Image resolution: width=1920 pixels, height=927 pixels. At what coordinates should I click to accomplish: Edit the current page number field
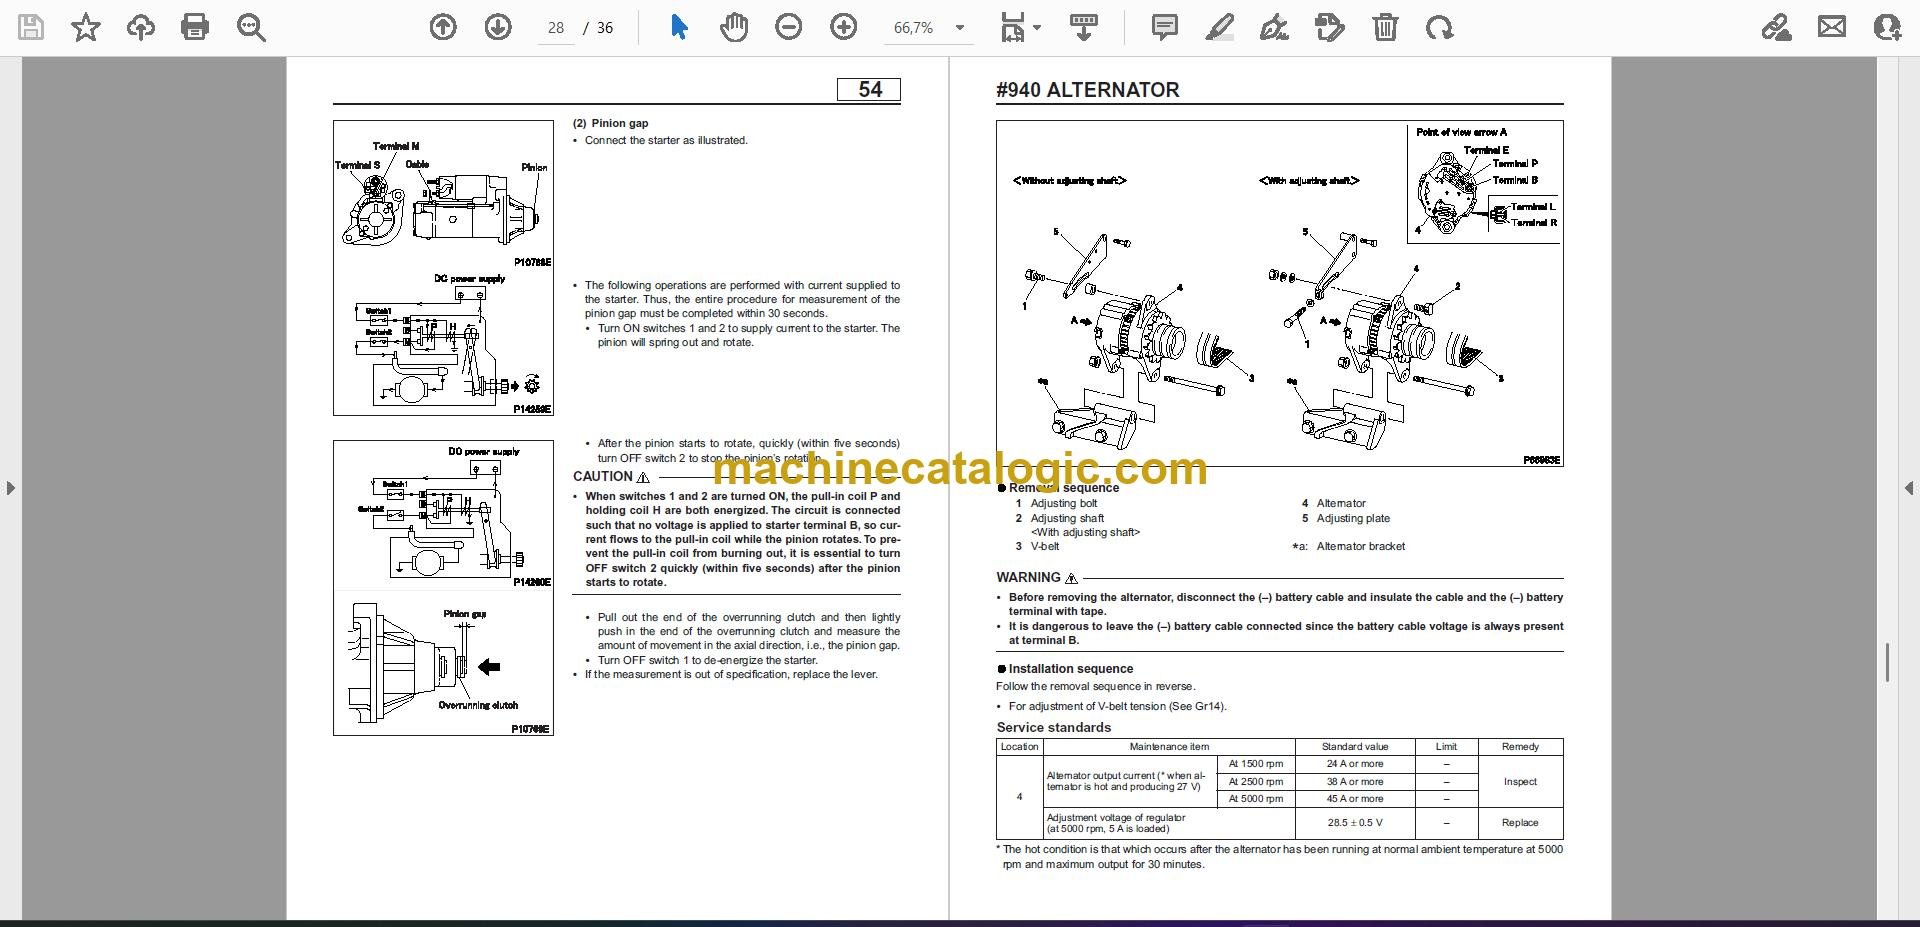(x=556, y=28)
